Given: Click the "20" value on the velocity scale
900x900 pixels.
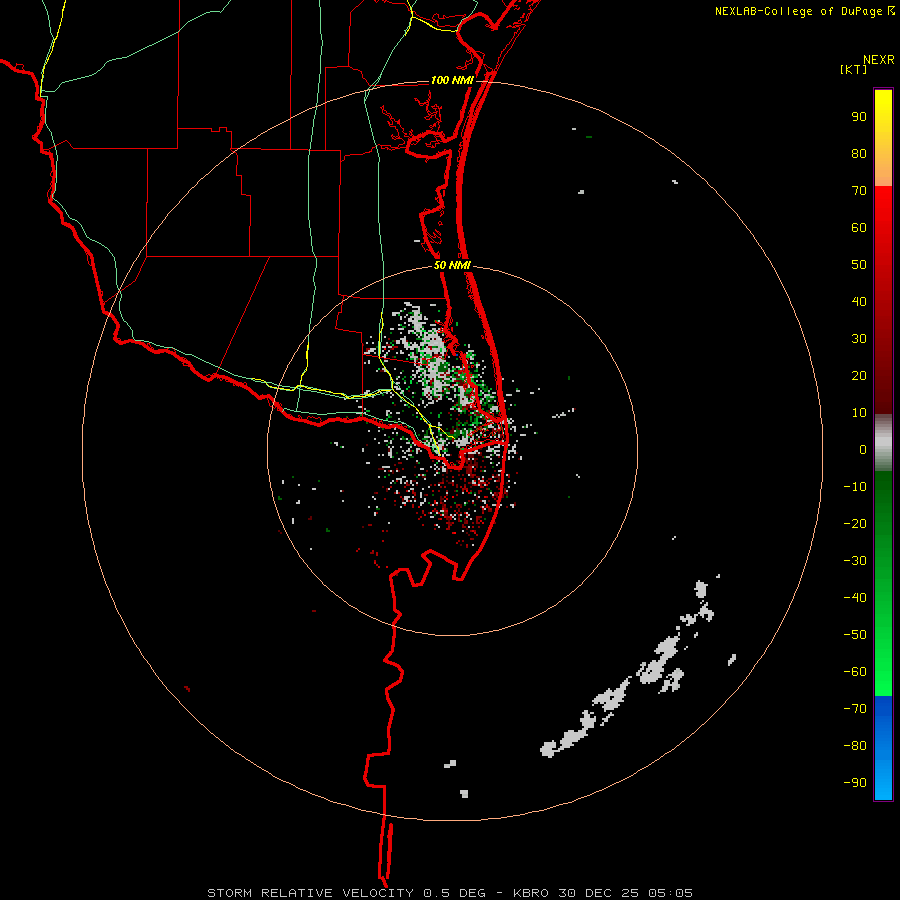Looking at the screenshot, I should click(x=859, y=375).
